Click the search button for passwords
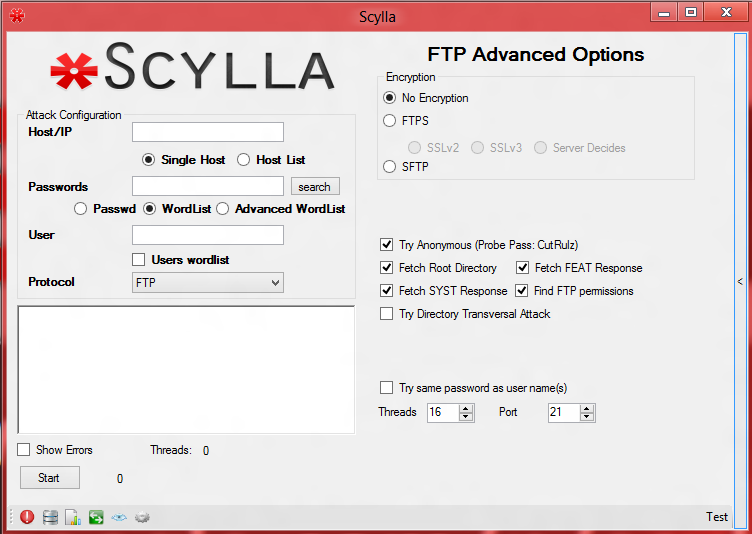This screenshot has height=534, width=752. [x=315, y=187]
